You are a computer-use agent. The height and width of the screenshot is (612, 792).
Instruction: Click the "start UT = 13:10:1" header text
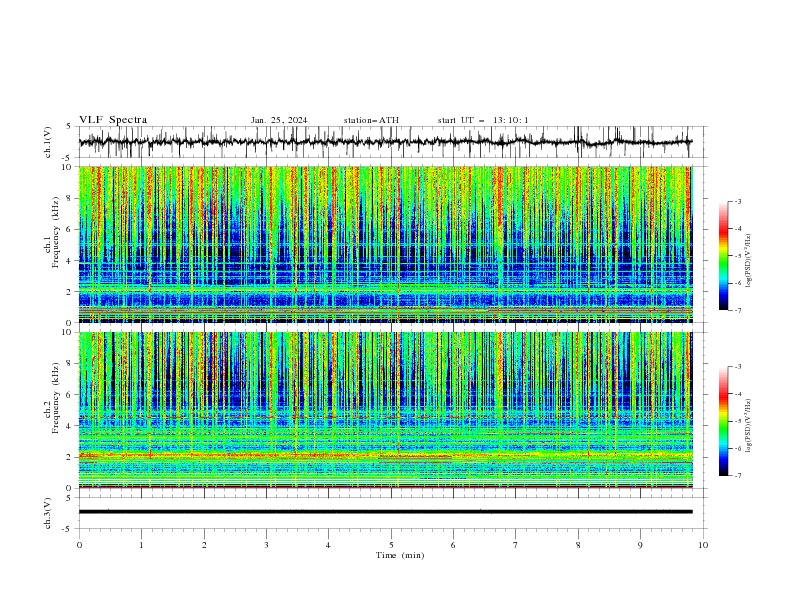[x=483, y=120]
